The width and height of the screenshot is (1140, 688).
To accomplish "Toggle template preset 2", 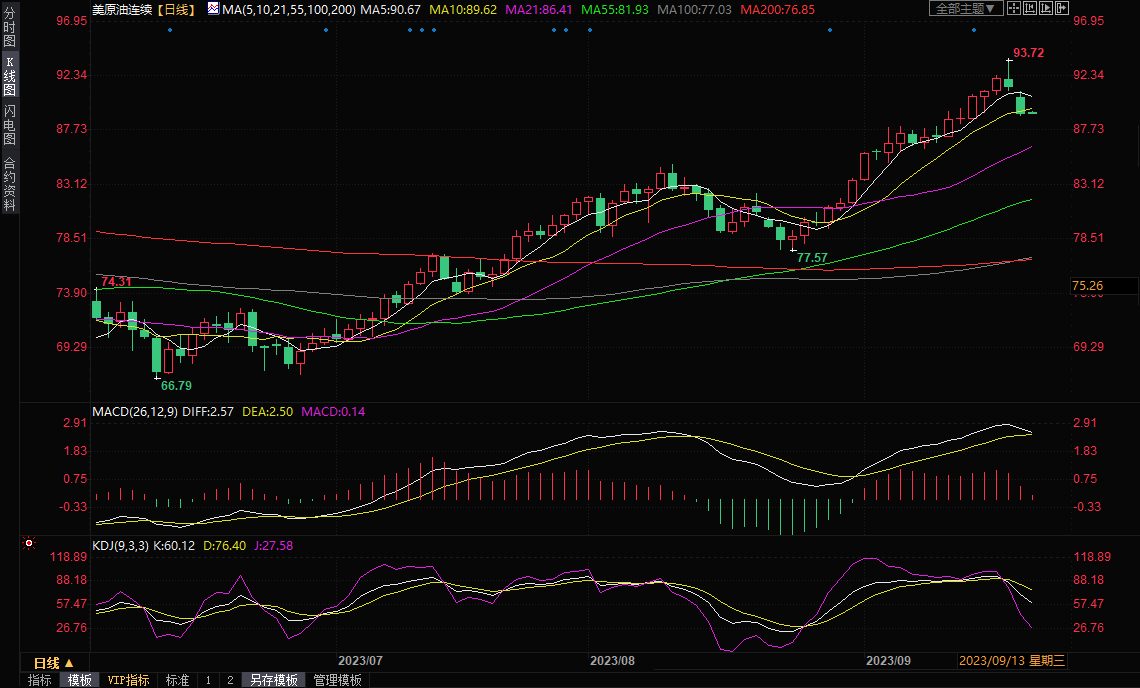I will (x=229, y=680).
